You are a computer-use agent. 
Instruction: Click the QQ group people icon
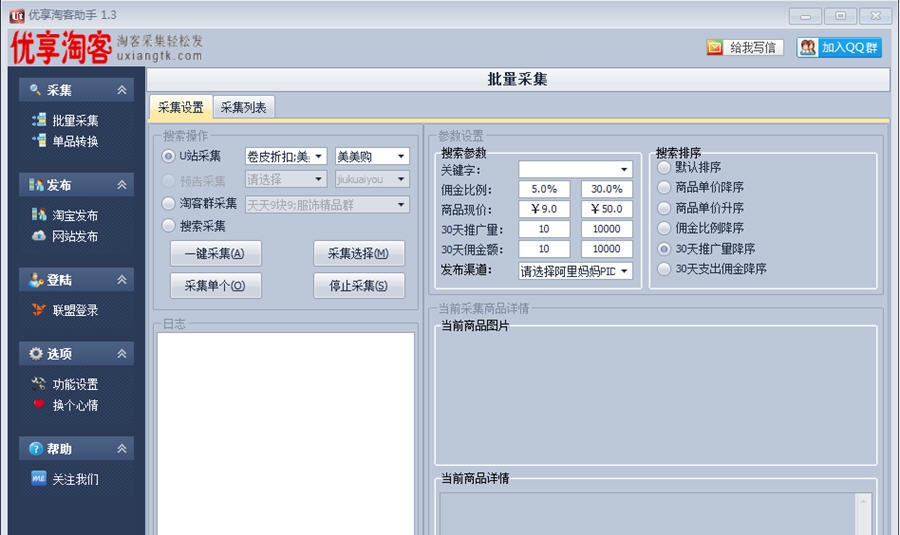pos(808,47)
